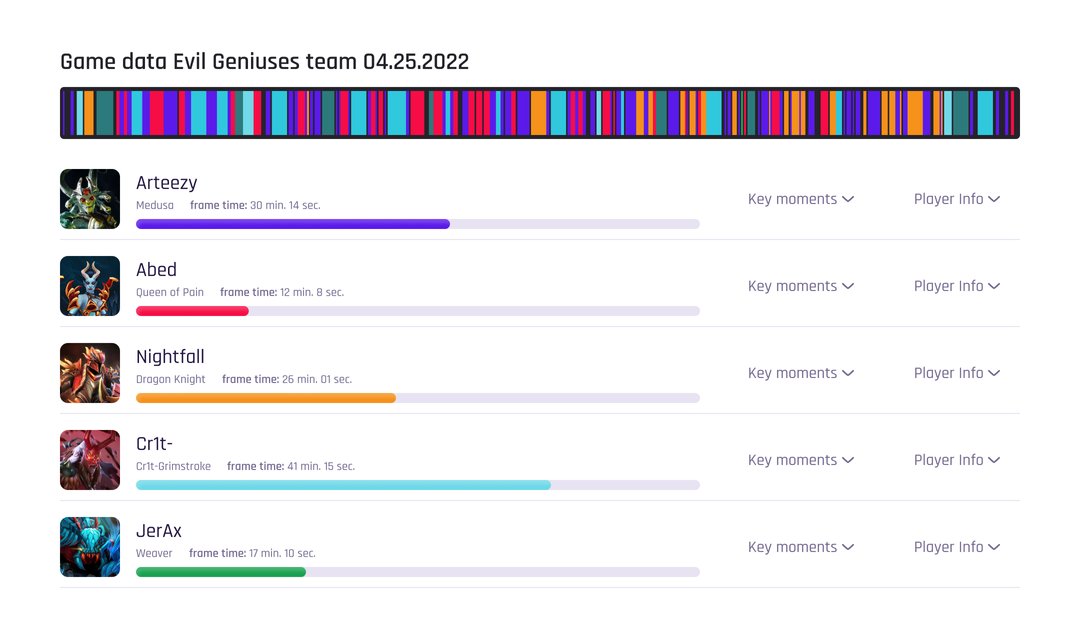Screen dimensions: 1080x640
Task: Show Key moments for Nightfall
Action: [x=801, y=373]
